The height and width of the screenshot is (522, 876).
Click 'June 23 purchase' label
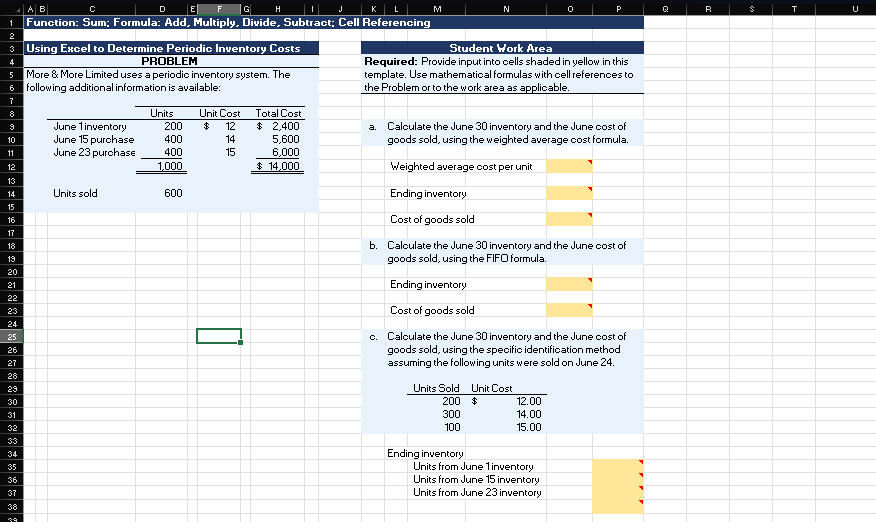[x=94, y=152]
